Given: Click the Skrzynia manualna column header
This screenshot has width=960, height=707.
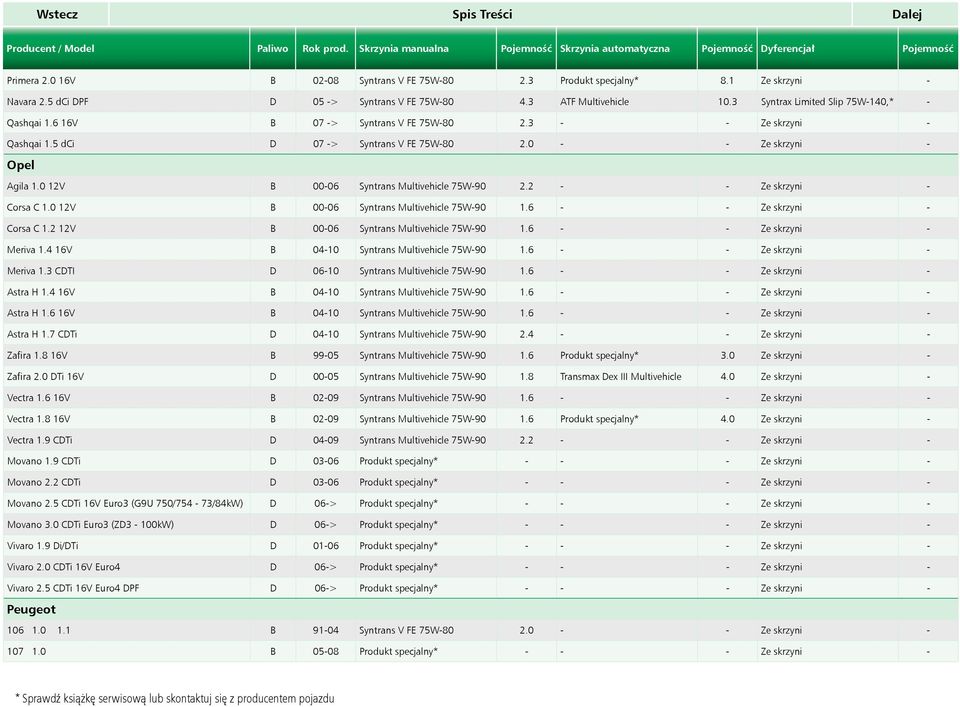Looking at the screenshot, I should click(426, 48).
